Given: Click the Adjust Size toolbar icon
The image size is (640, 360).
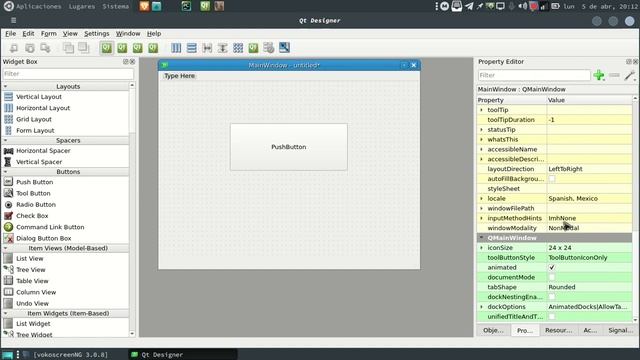Looking at the screenshot, I should pos(284,48).
